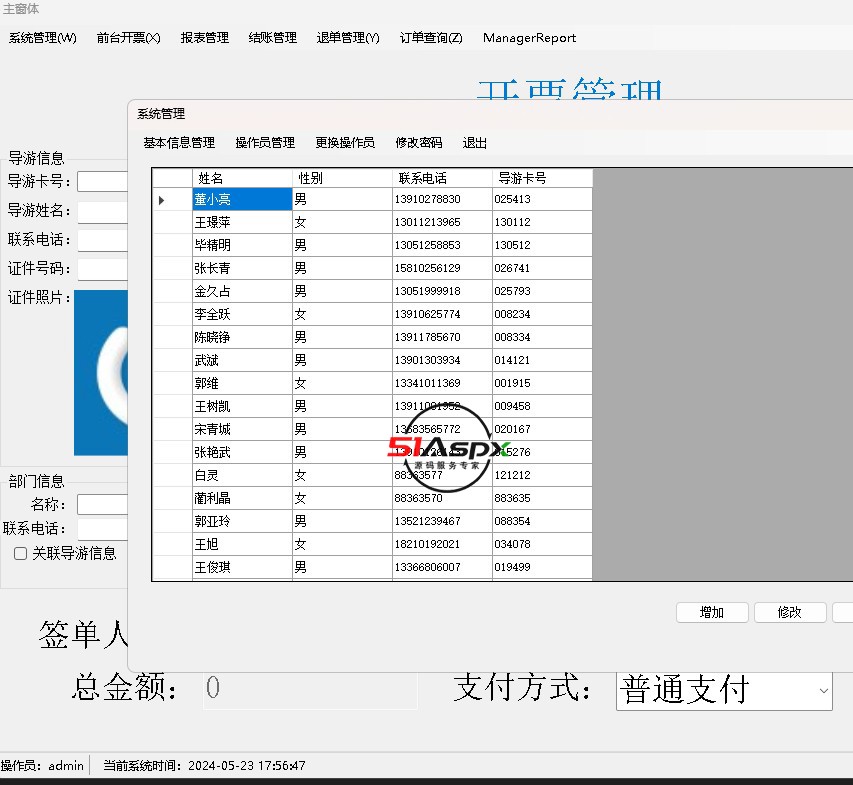This screenshot has height=785, width=853.
Task: Expand the 支付方式 dropdown
Action: click(x=823, y=691)
